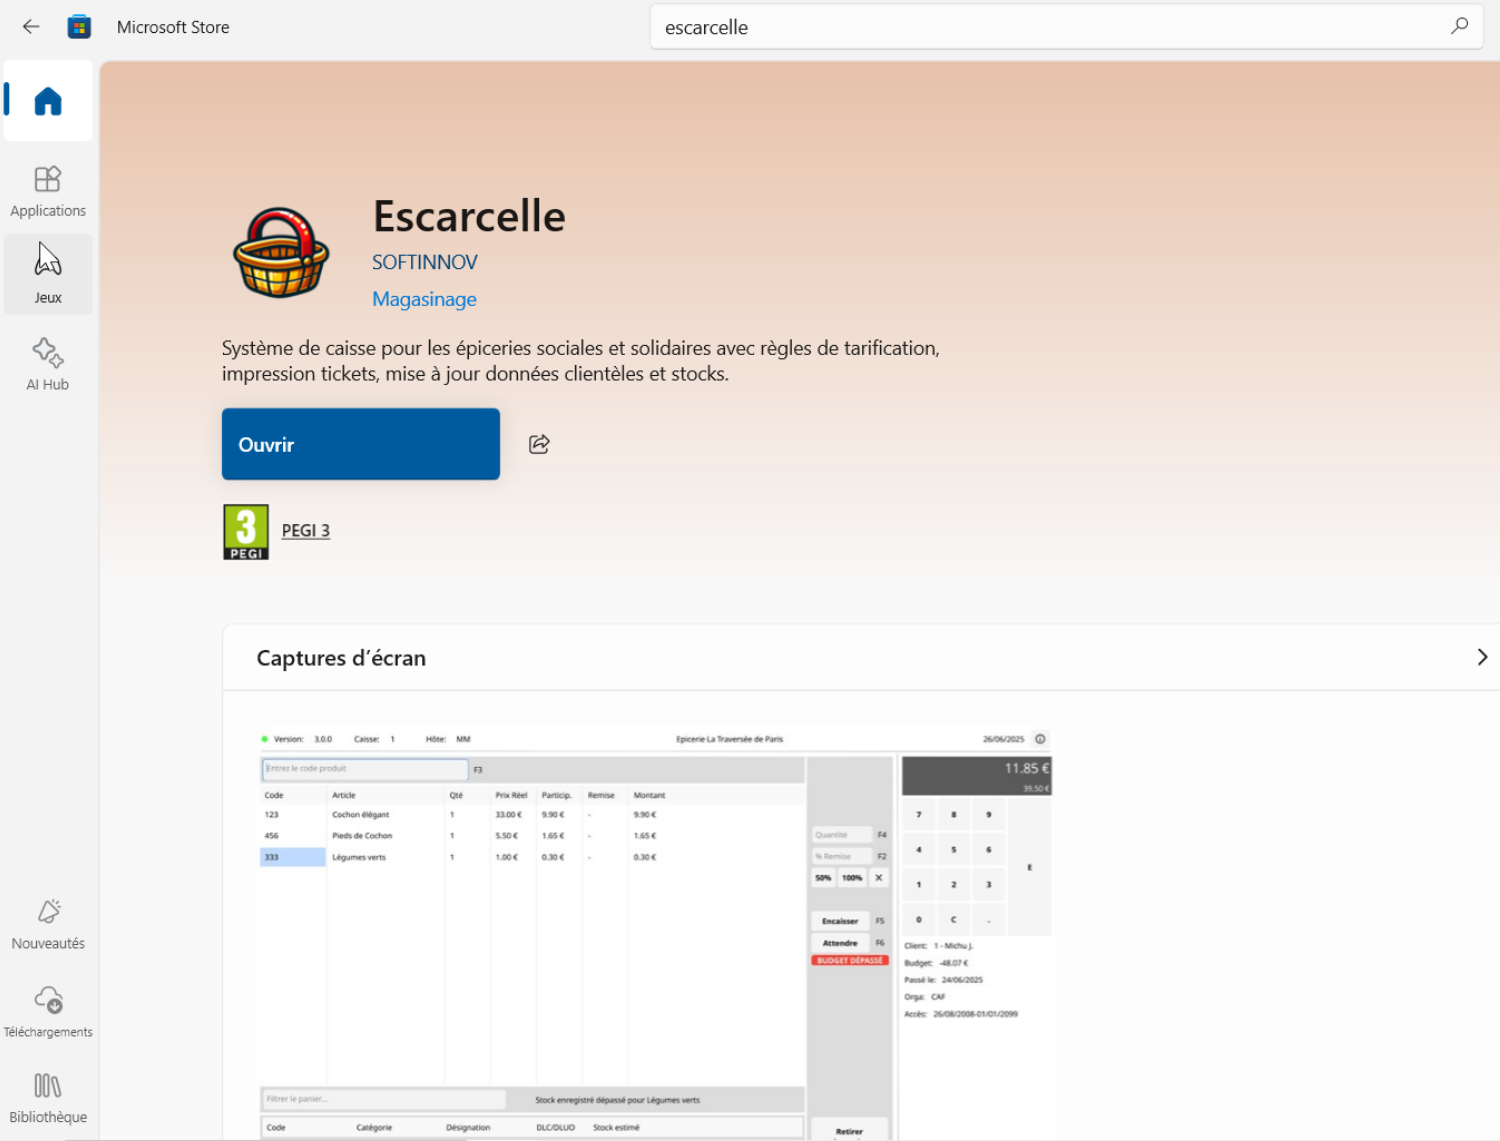
Task: Open Nouveautés in sidebar
Action: 48,924
